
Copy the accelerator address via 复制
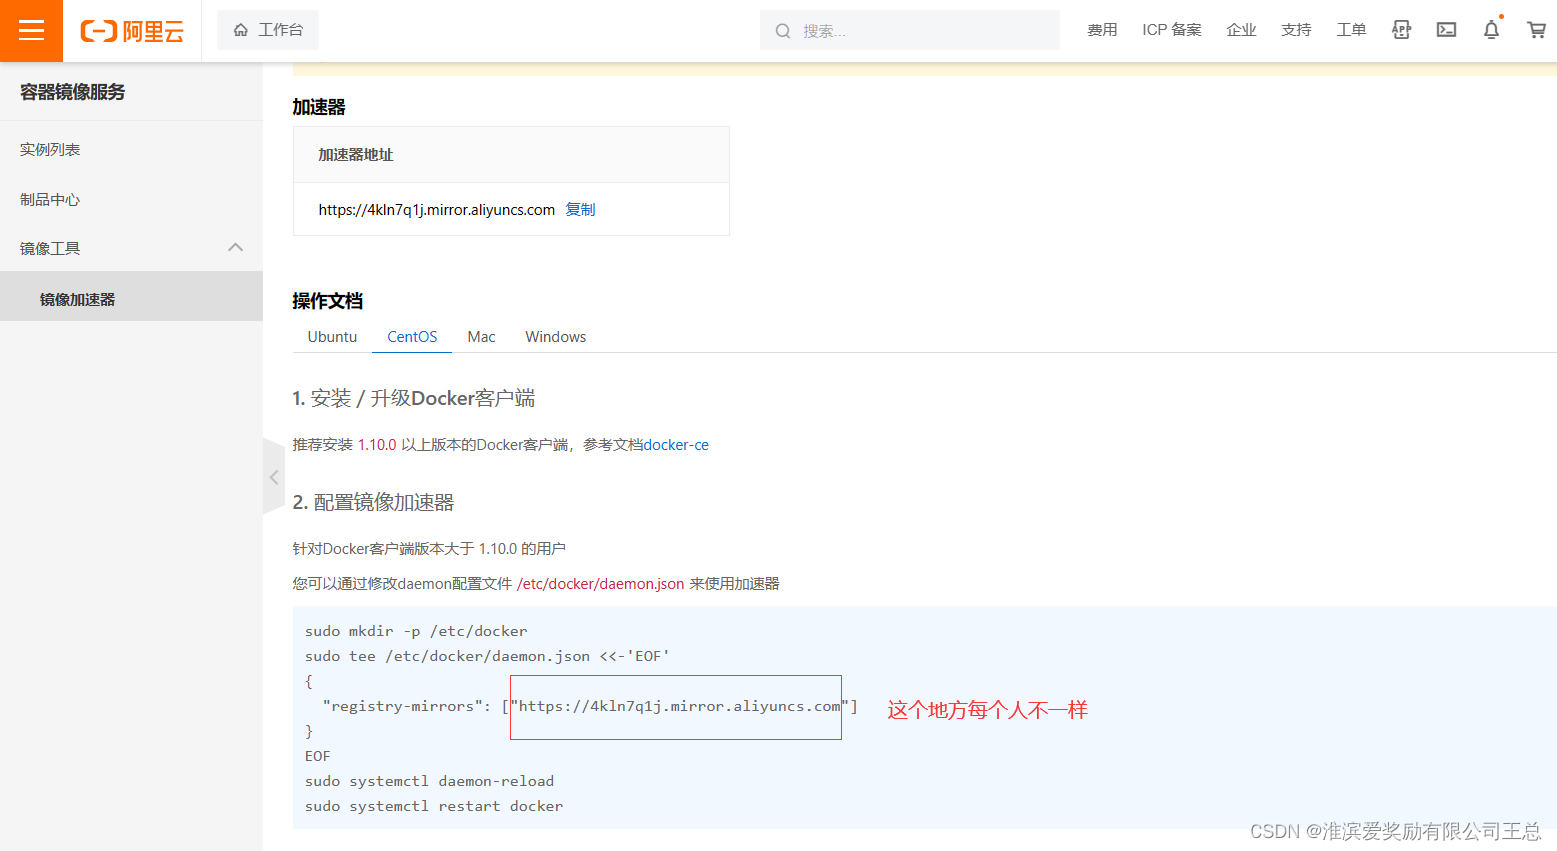click(x=580, y=209)
